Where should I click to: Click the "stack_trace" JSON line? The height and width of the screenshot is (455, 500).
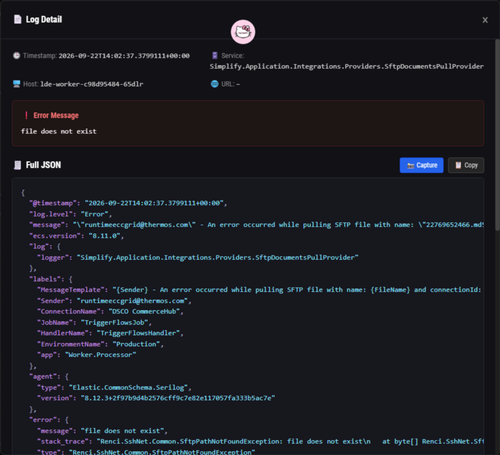click(260, 441)
